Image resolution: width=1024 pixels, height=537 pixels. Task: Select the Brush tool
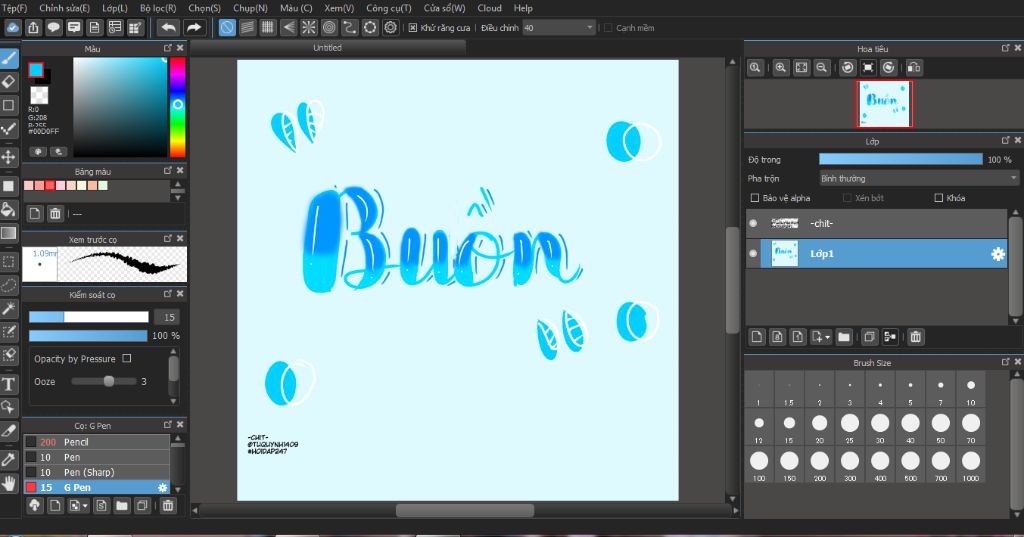pyautogui.click(x=8, y=58)
